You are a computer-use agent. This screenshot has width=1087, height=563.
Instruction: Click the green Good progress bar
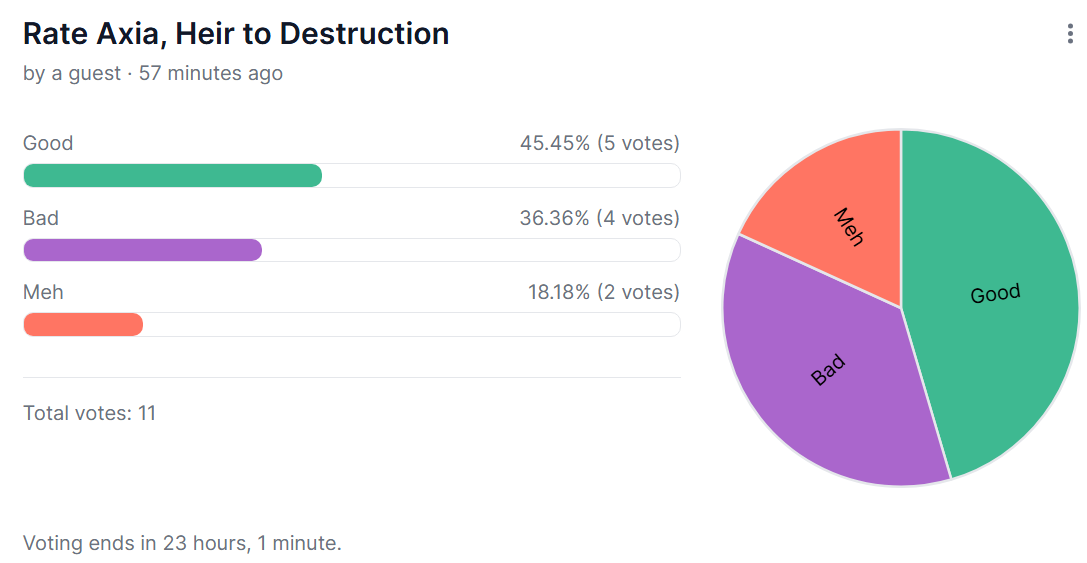tap(172, 176)
